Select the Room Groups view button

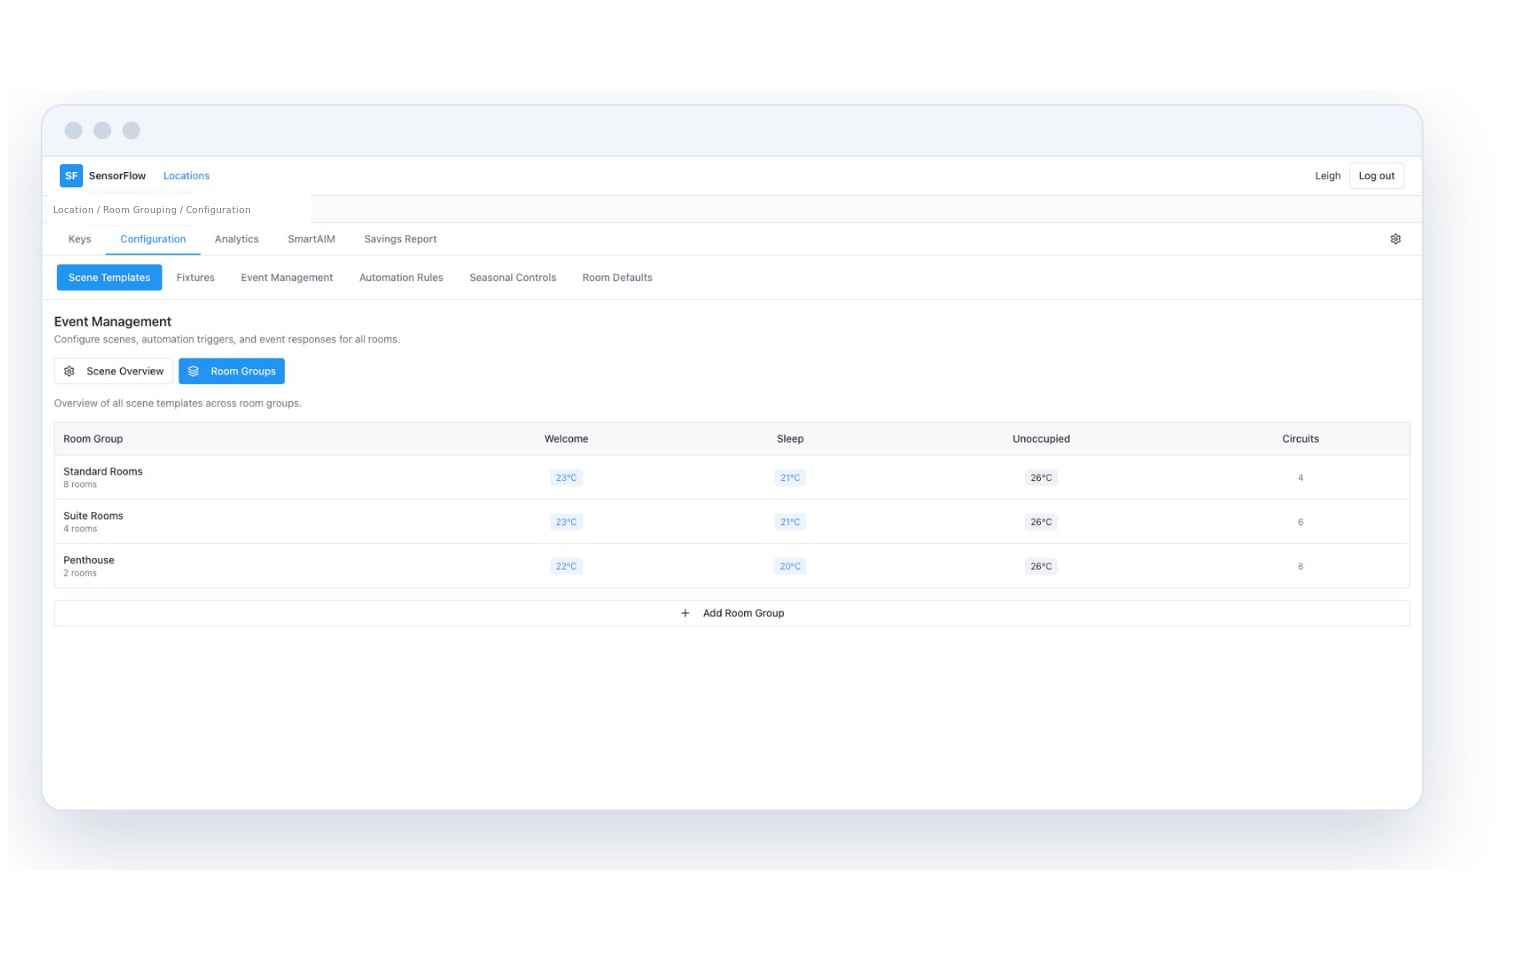pos(232,371)
